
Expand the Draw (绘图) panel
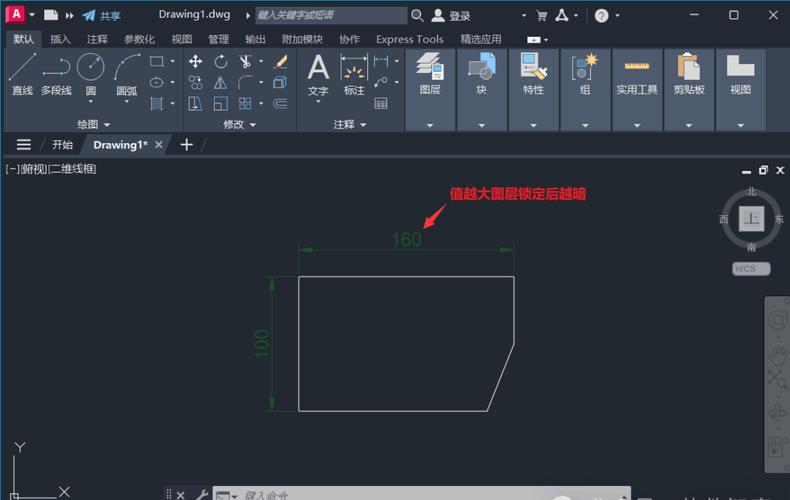[93, 124]
